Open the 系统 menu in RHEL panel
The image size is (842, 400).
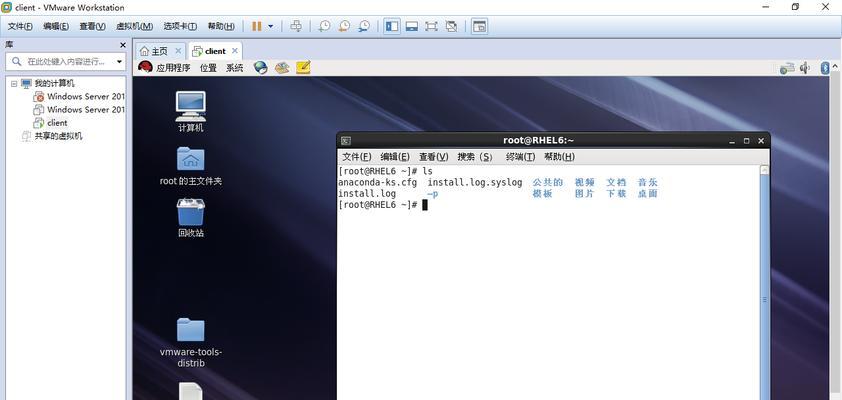(234, 68)
